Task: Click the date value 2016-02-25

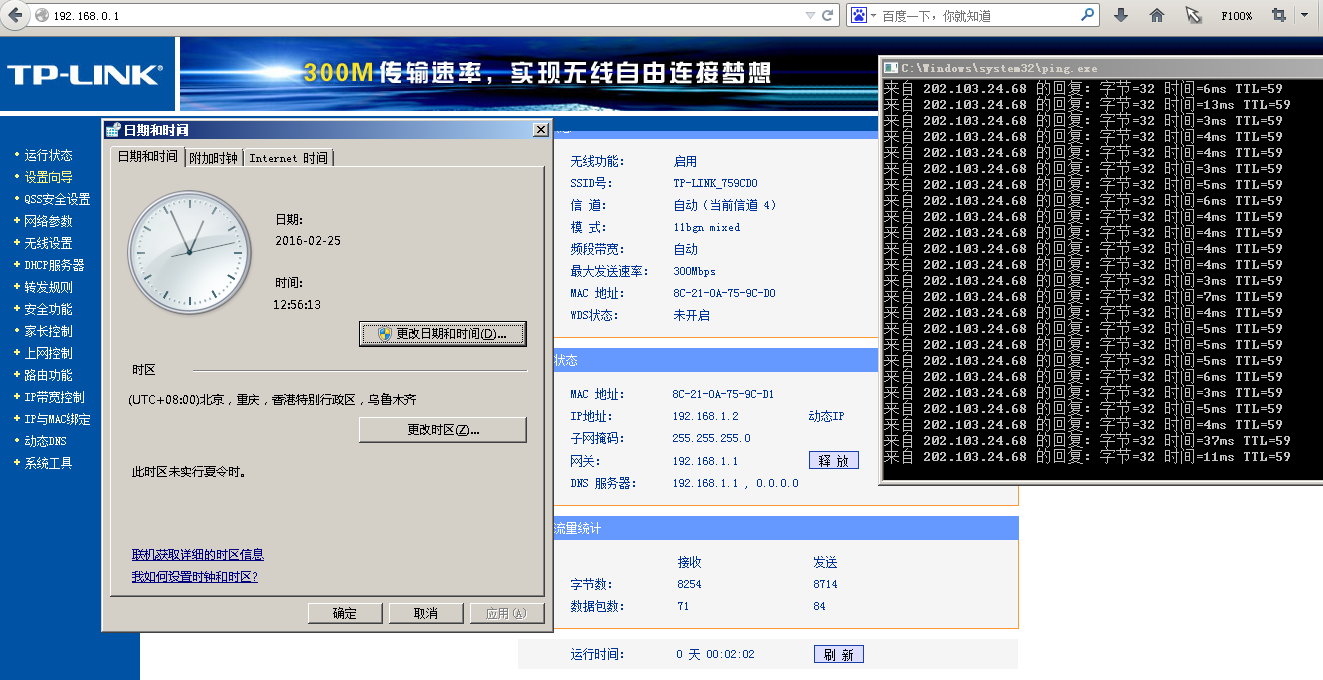Action: (308, 242)
